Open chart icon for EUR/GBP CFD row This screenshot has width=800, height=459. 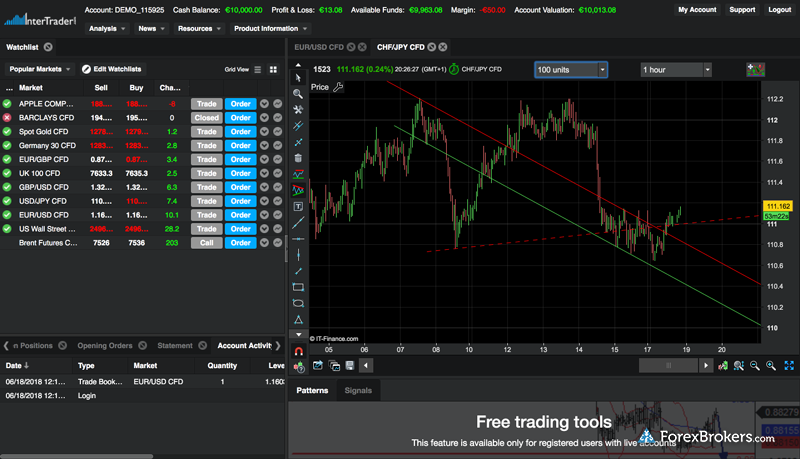pos(278,159)
